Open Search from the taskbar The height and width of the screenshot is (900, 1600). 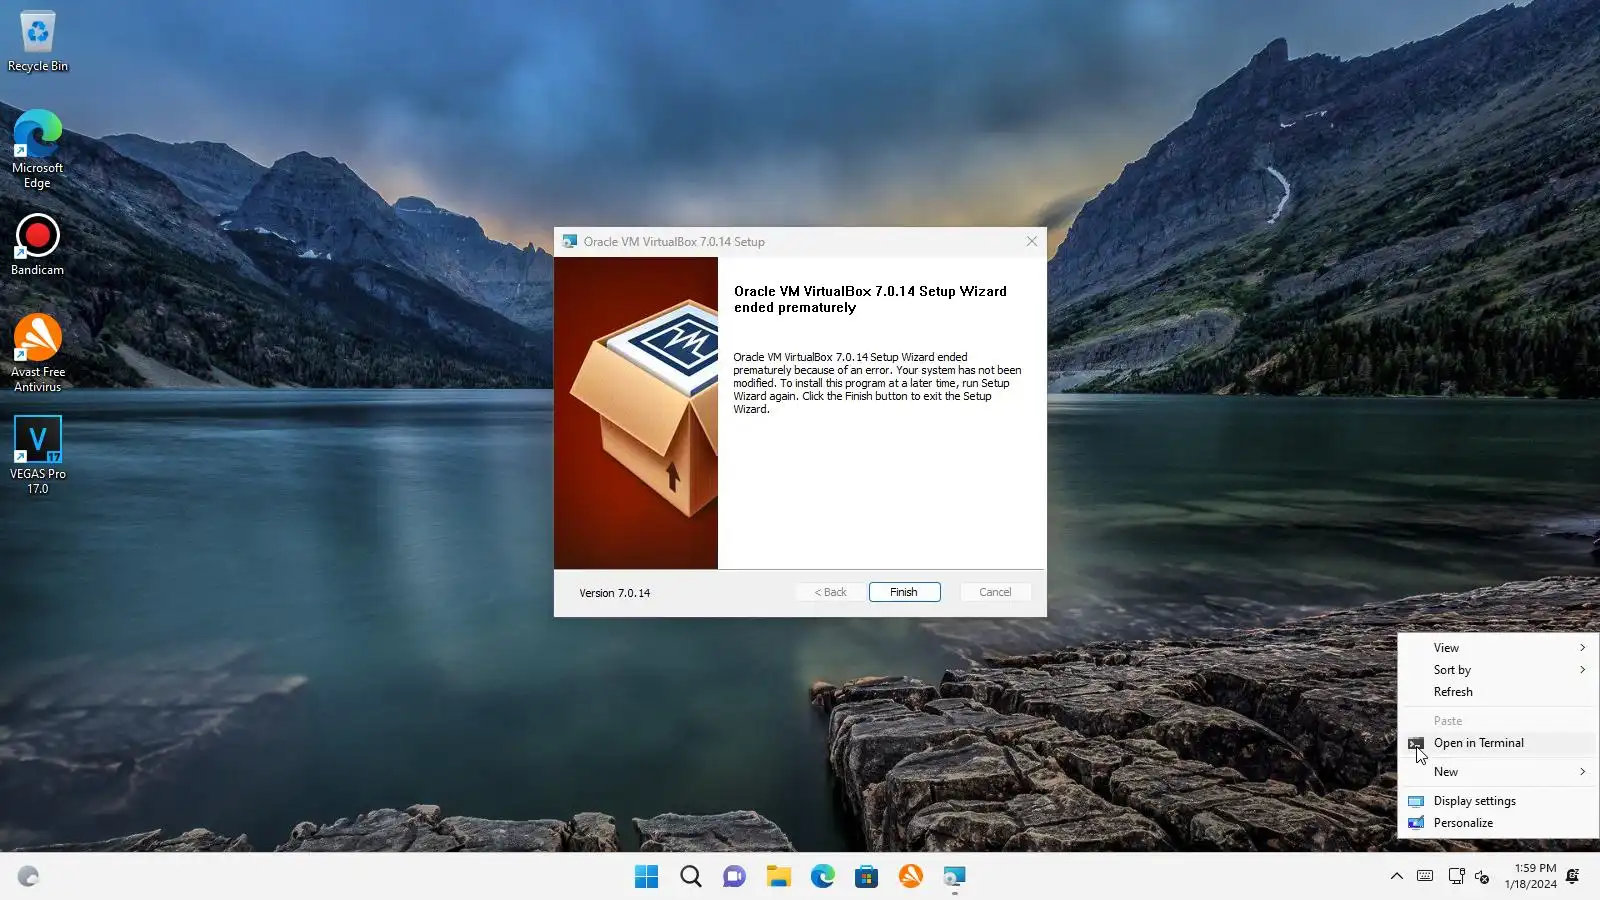tap(691, 877)
